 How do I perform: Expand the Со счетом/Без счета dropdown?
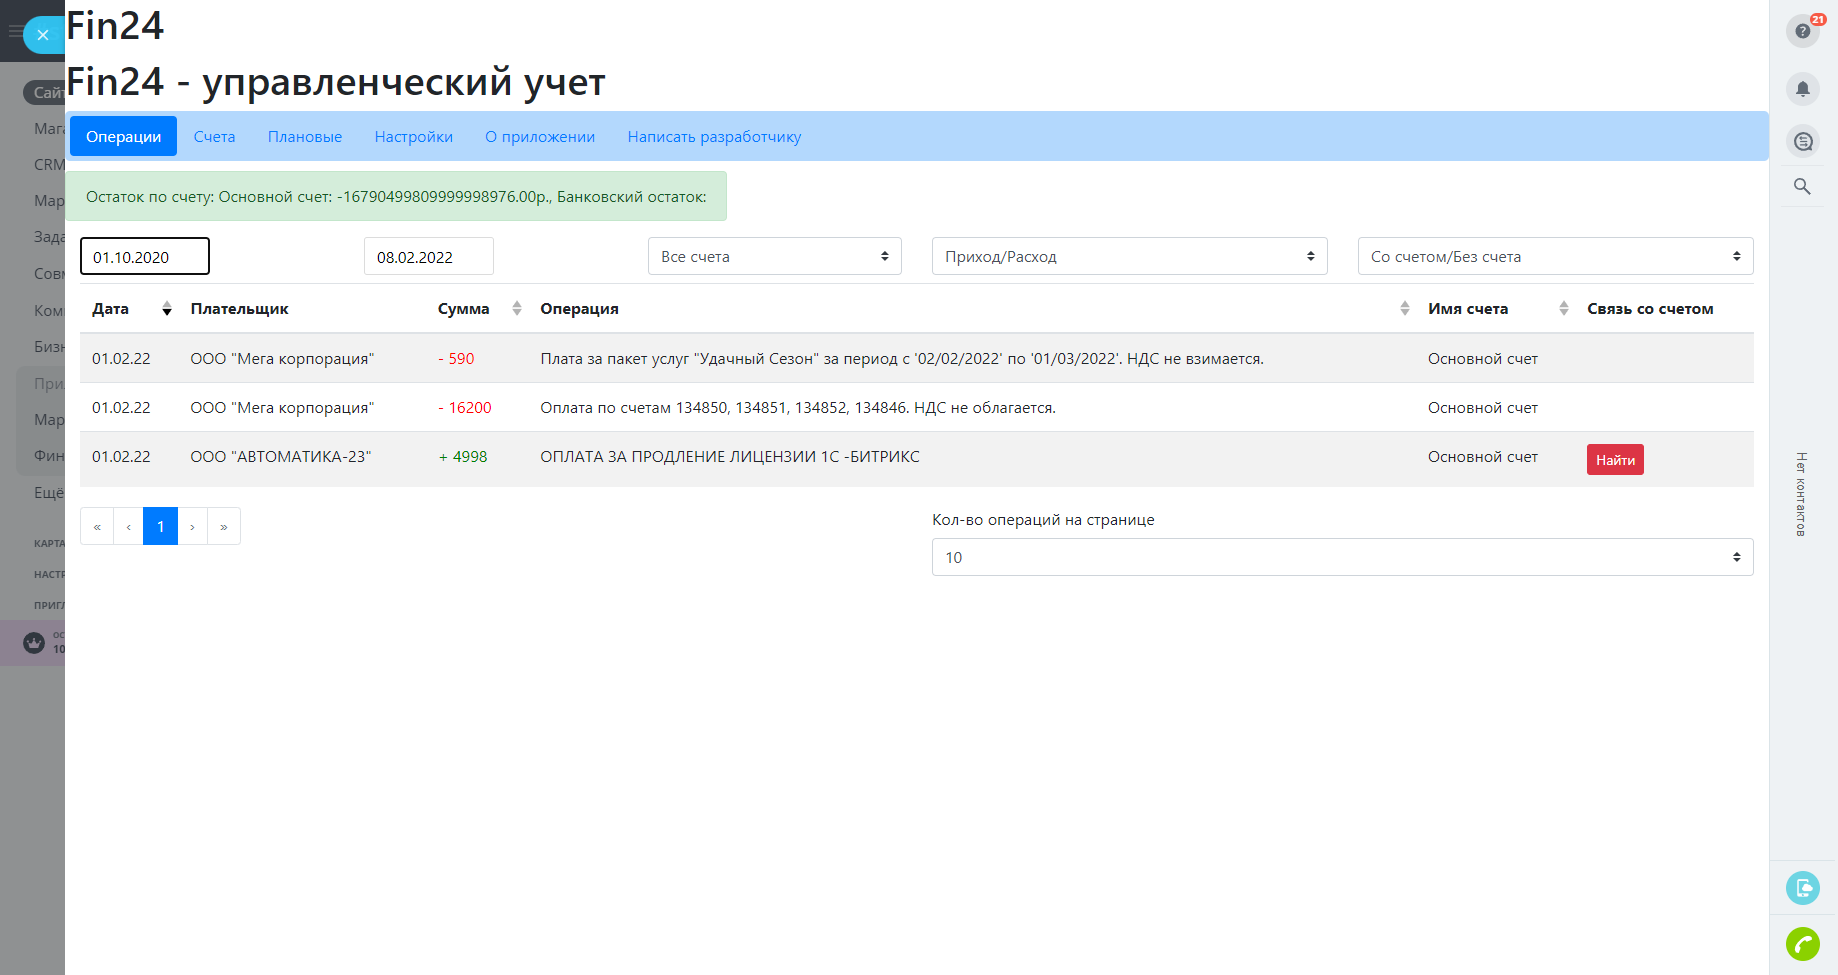click(x=1556, y=256)
